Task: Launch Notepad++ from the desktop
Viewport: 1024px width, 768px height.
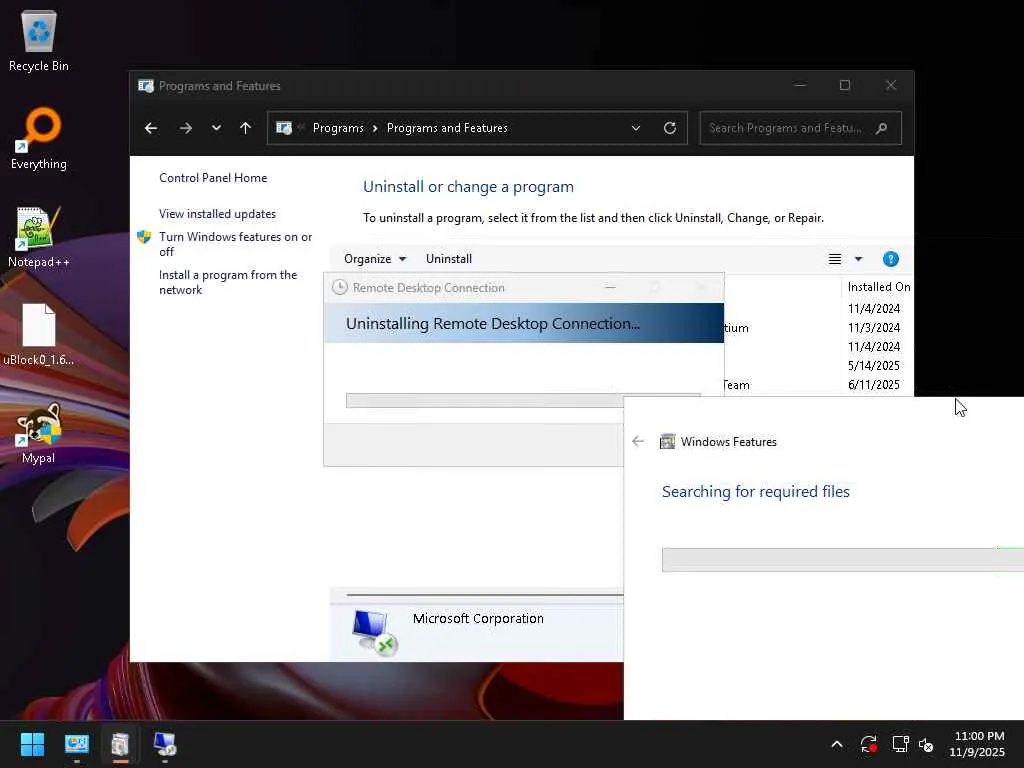Action: point(39,236)
